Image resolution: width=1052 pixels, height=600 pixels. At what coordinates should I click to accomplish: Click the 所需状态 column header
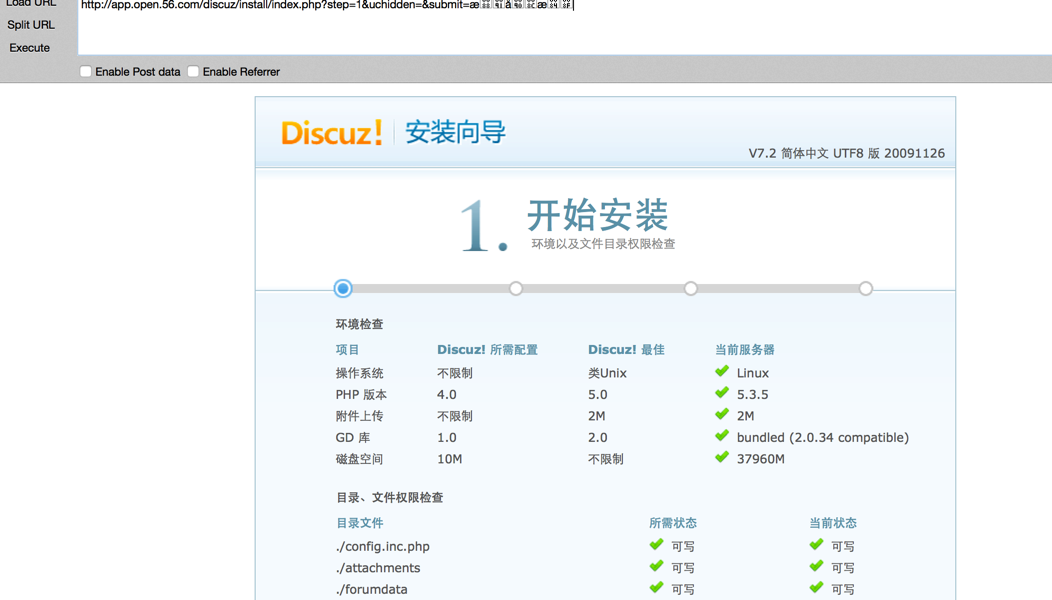(673, 523)
